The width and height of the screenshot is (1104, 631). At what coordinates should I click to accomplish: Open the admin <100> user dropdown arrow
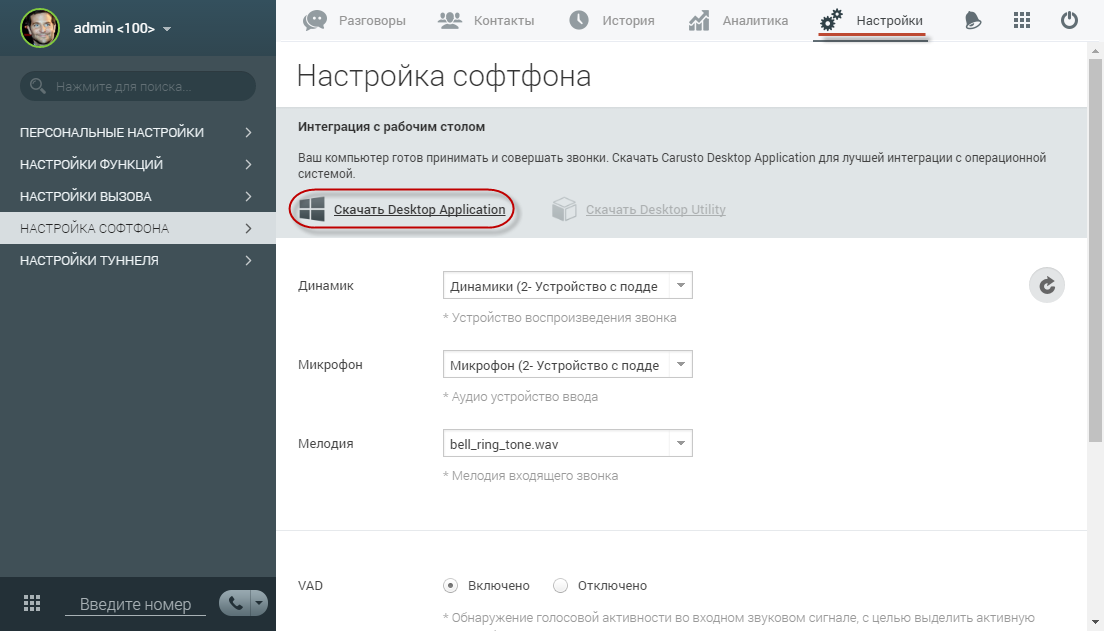pos(167,29)
